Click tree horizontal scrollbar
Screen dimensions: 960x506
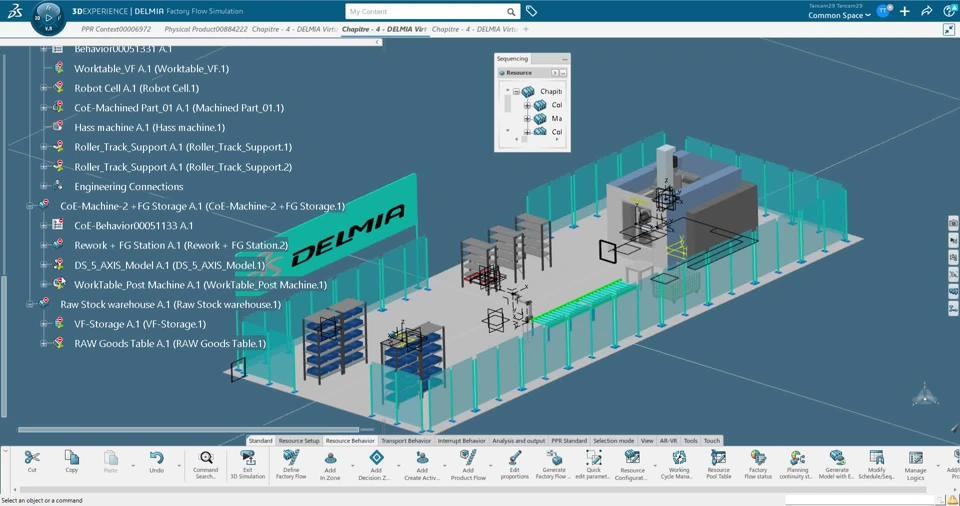[x=188, y=429]
